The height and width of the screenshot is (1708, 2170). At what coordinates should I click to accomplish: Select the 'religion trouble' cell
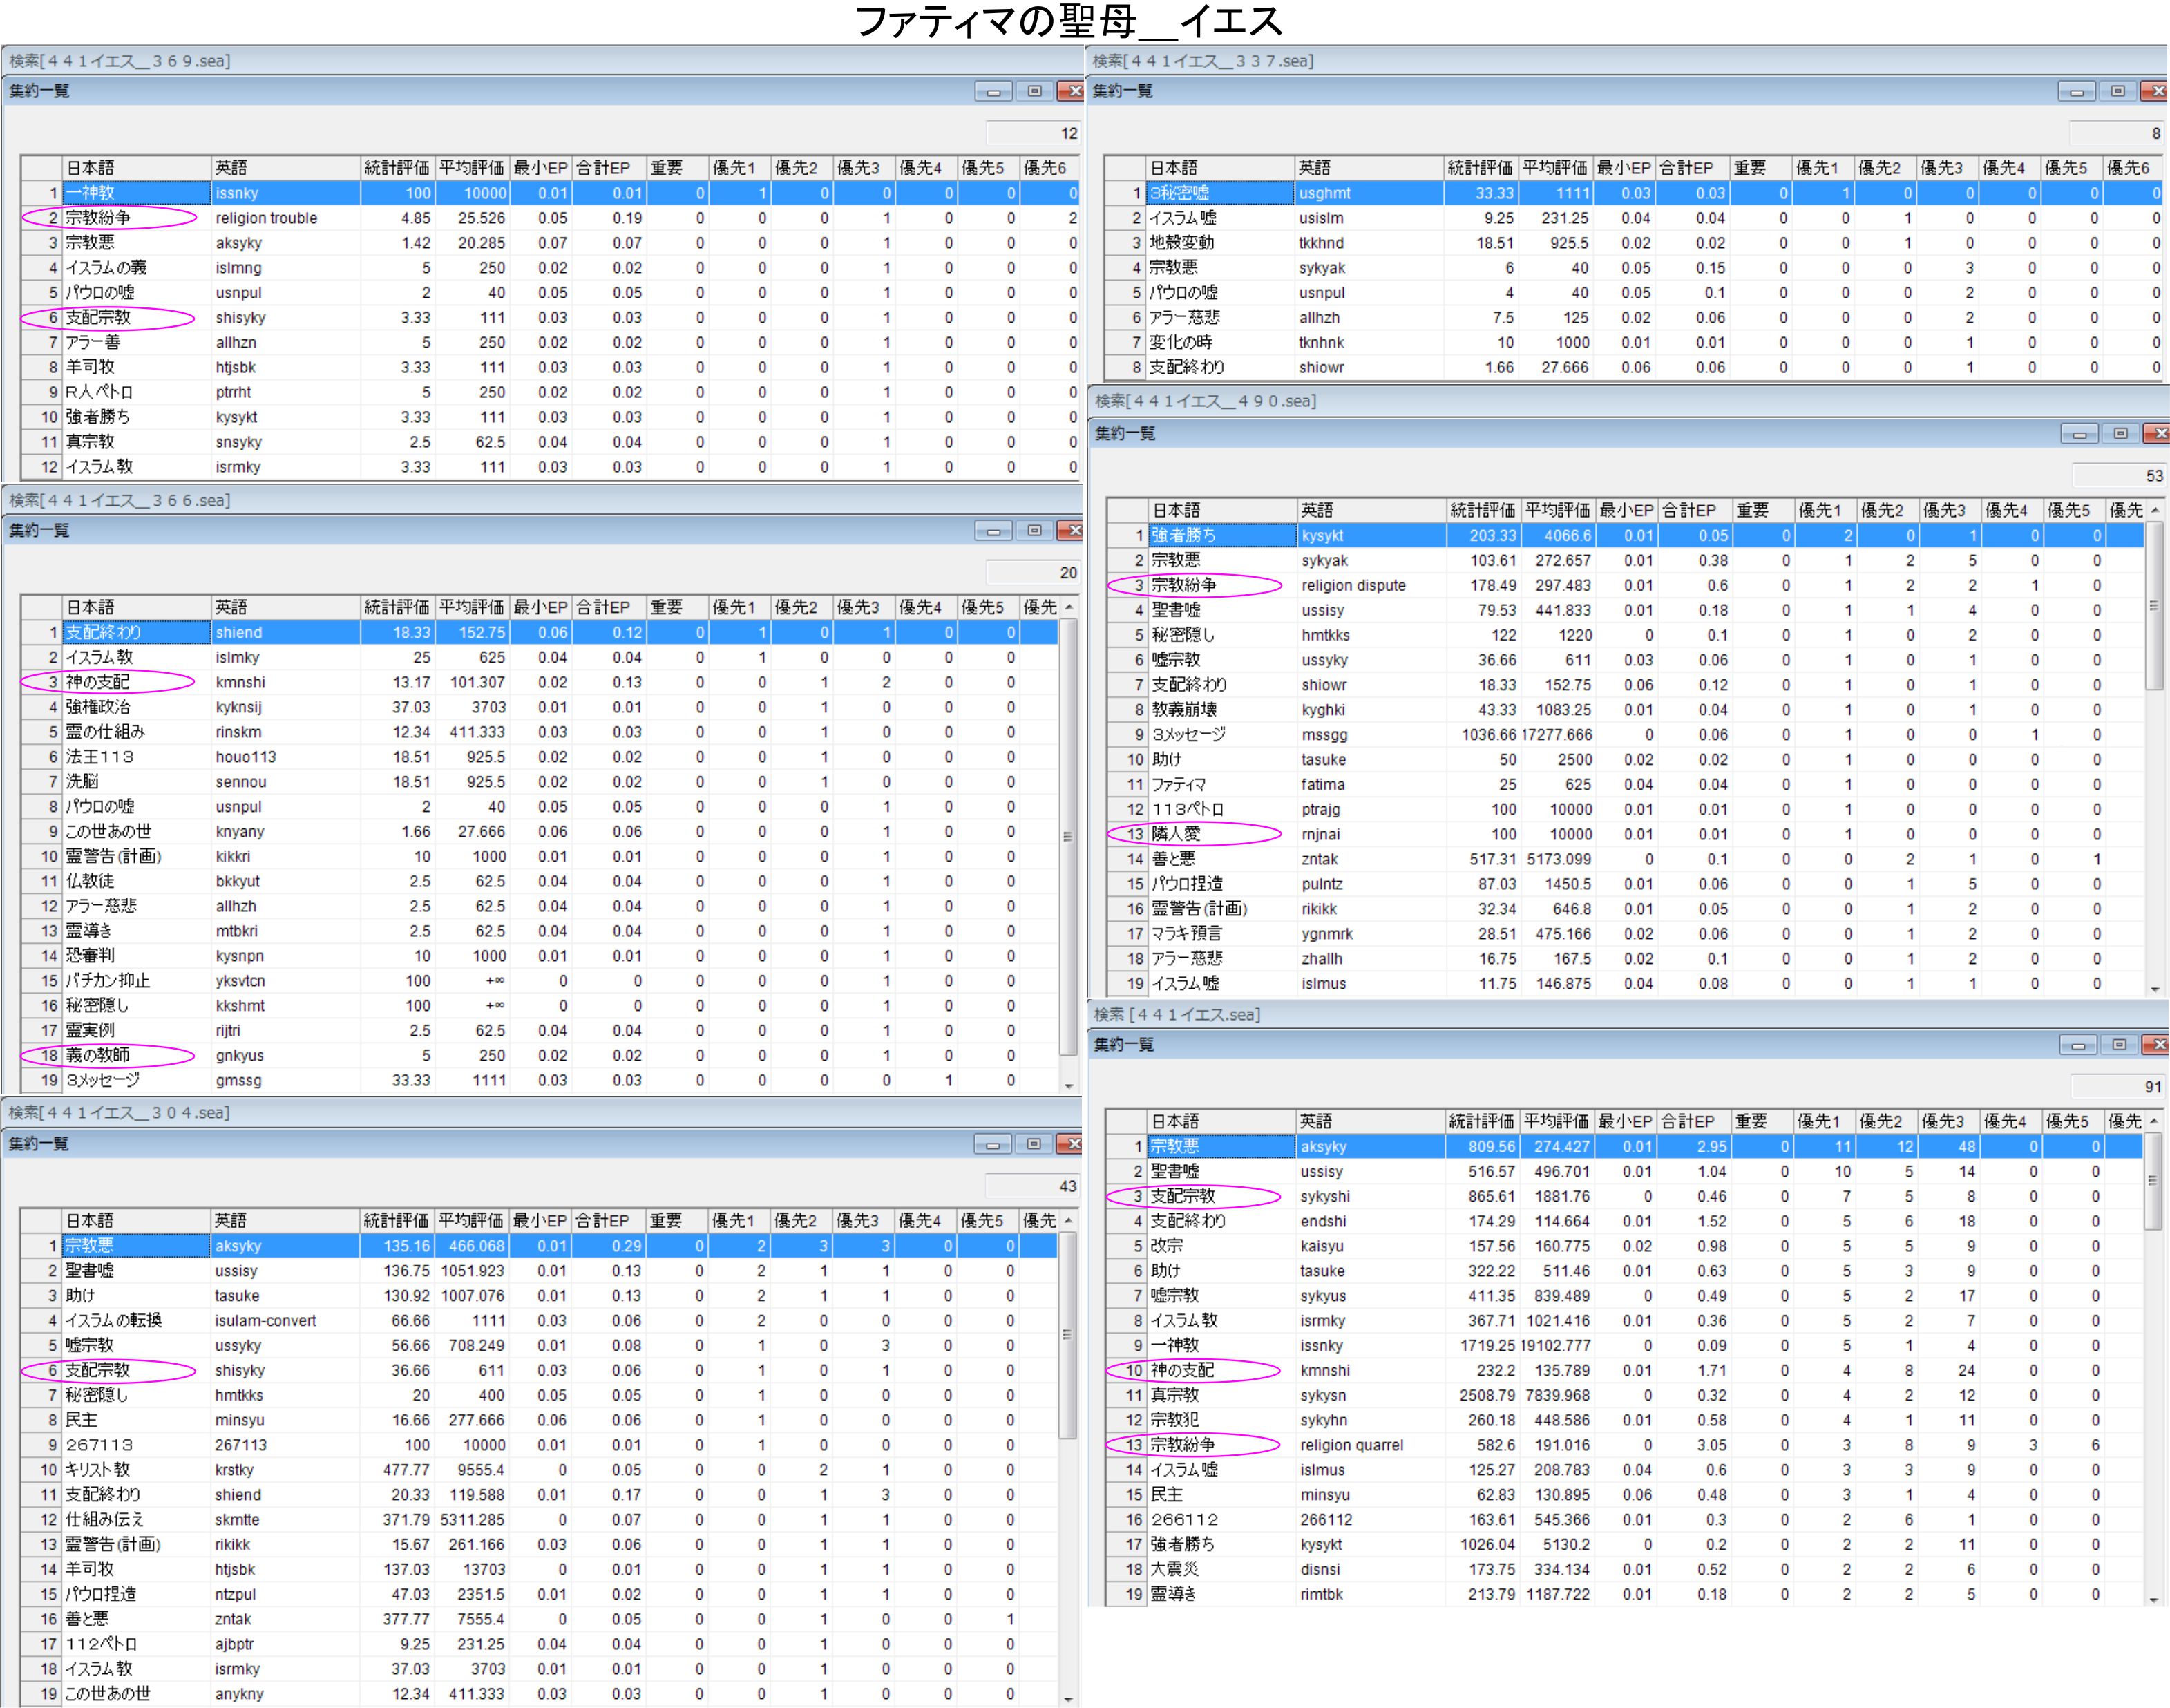coord(285,218)
